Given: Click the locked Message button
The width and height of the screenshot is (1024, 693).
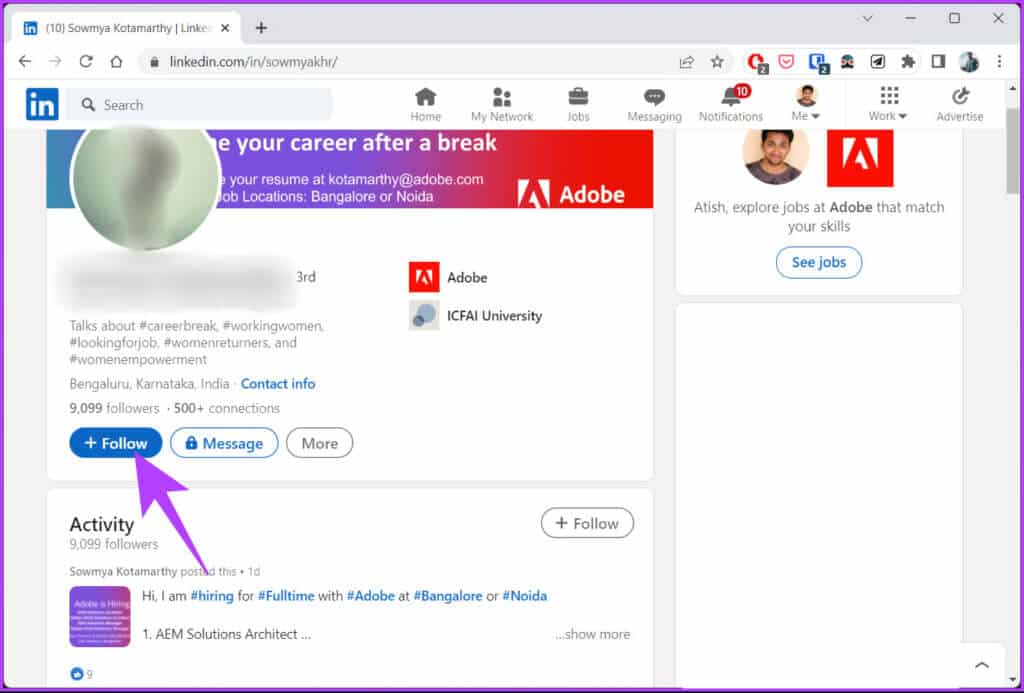Looking at the screenshot, I should 224,443.
